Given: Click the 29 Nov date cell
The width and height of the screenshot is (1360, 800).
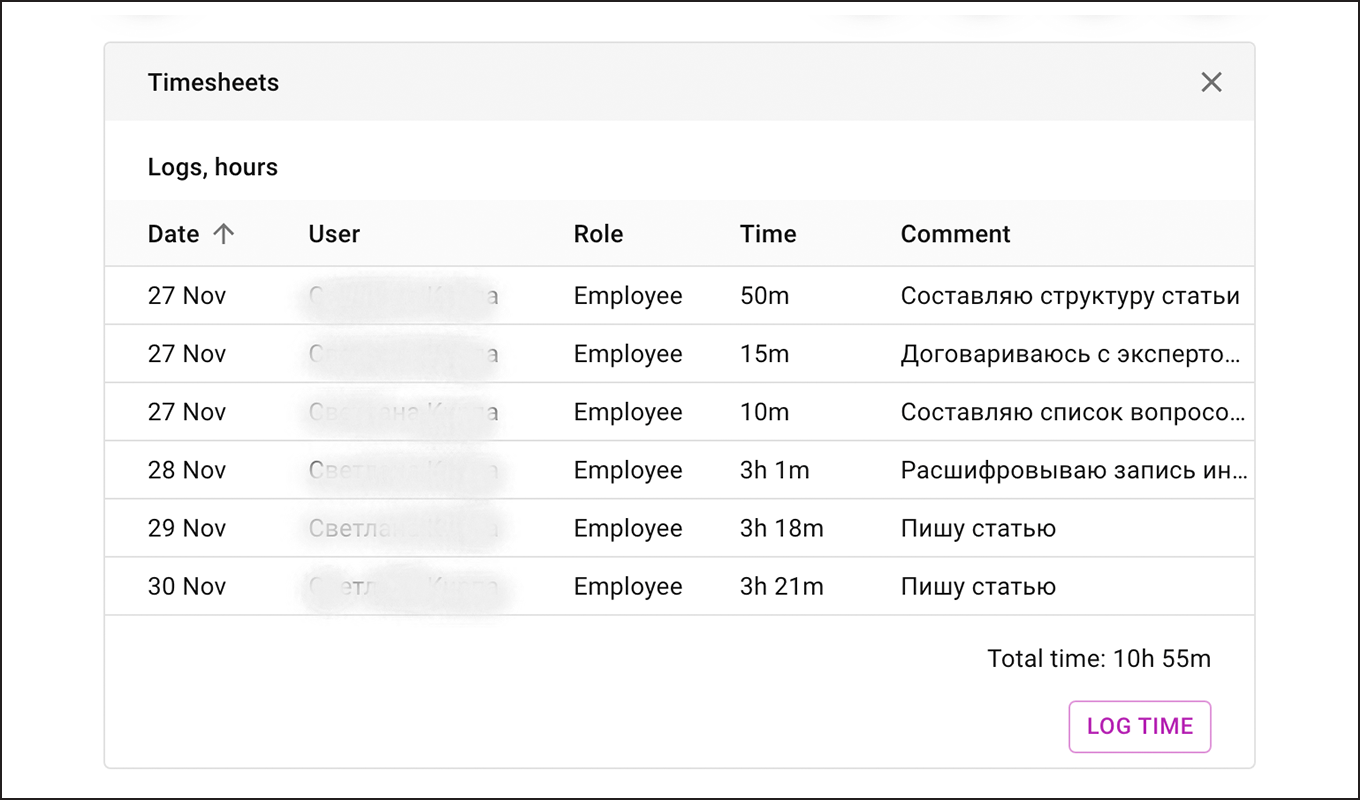Looking at the screenshot, I should [x=187, y=528].
